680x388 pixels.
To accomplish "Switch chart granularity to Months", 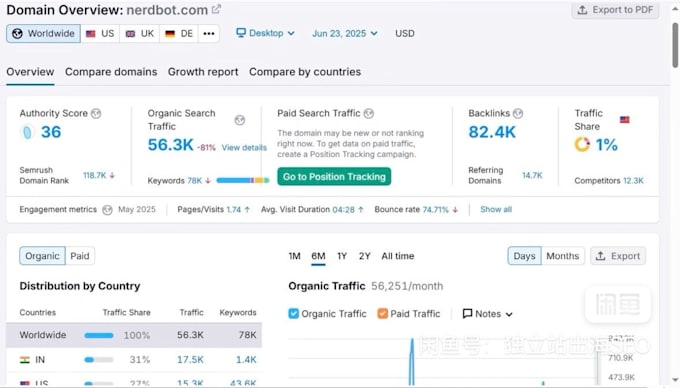I will pos(562,256).
